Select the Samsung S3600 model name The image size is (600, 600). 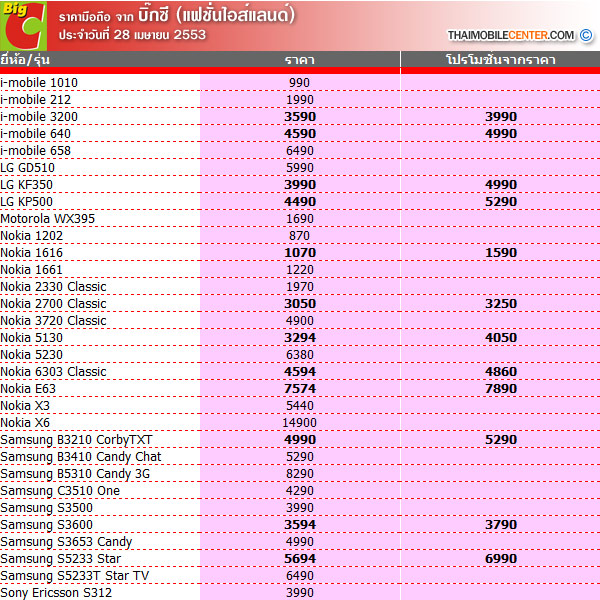(x=46, y=525)
